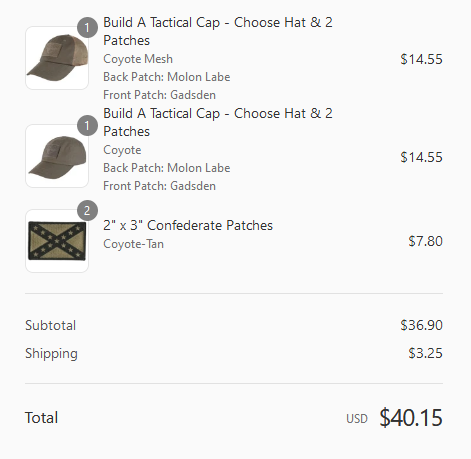Click 2" x 3" Confederate Patches title
The height and width of the screenshot is (459, 471).
(x=188, y=225)
